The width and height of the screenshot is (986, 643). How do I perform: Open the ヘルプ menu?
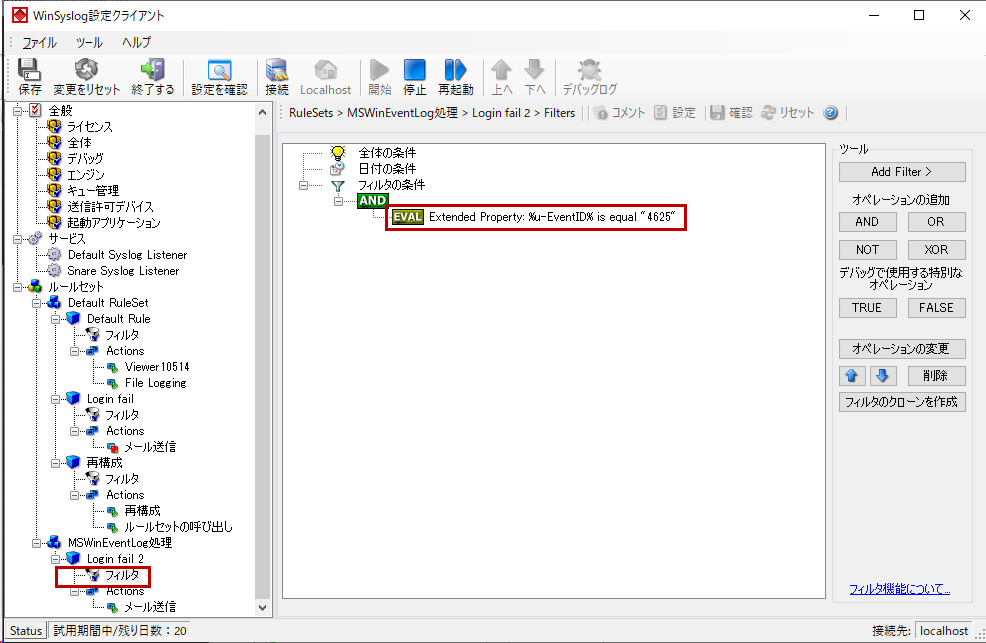(x=136, y=42)
